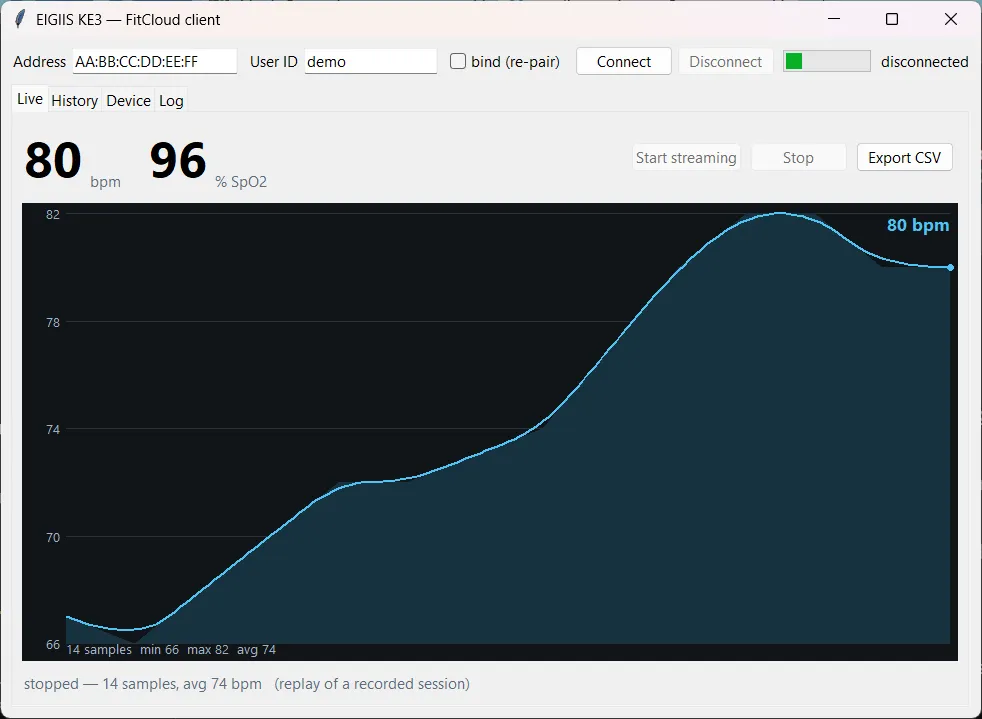Click the Start streaming button
Screen dimensions: 982x719
[686, 157]
